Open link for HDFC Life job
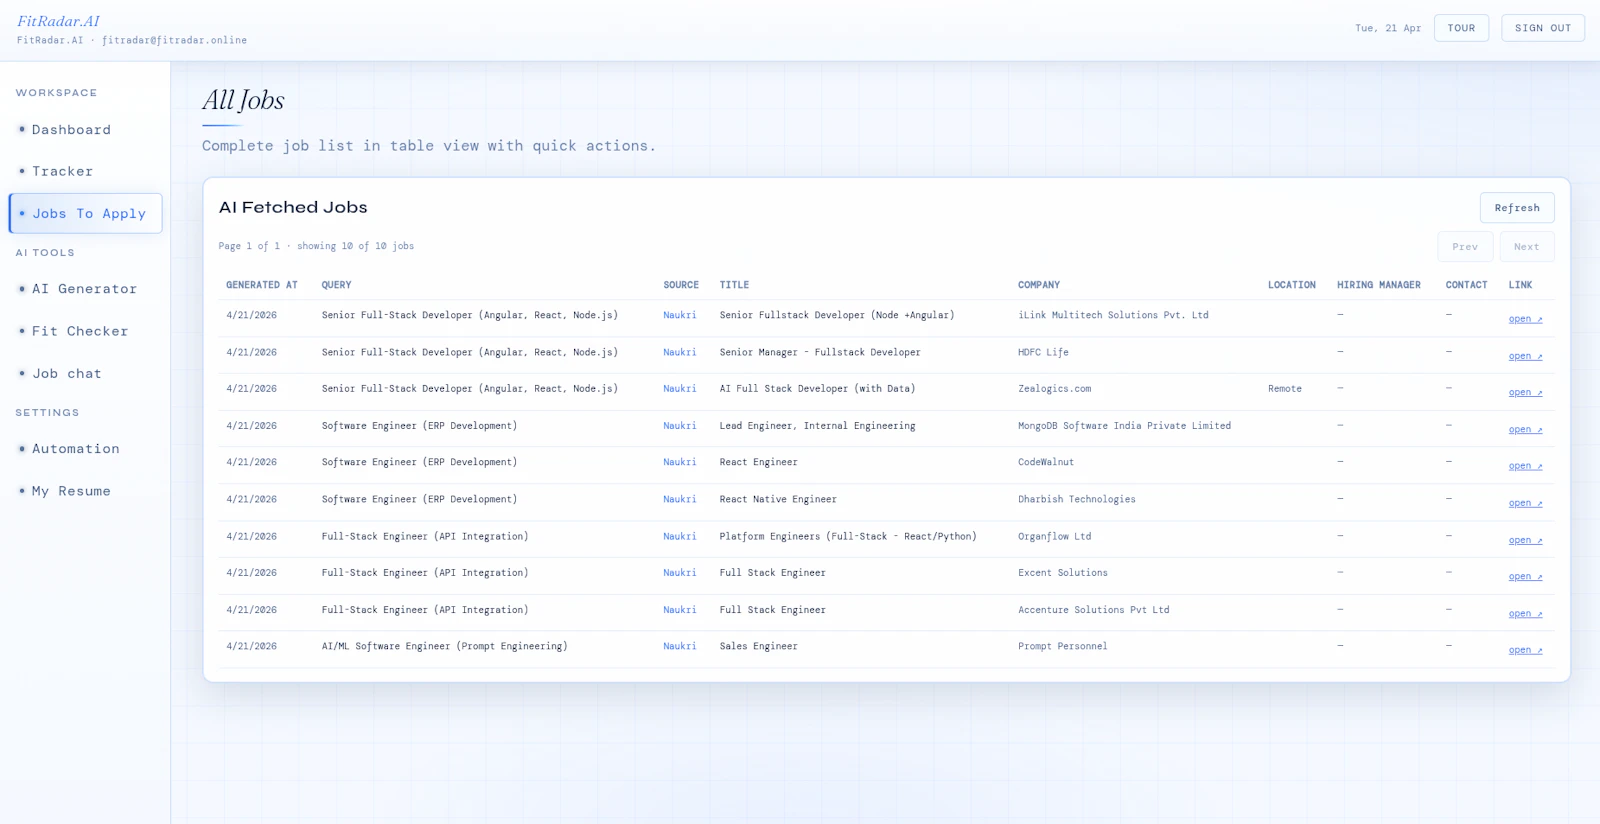This screenshot has height=824, width=1600. click(x=1525, y=356)
